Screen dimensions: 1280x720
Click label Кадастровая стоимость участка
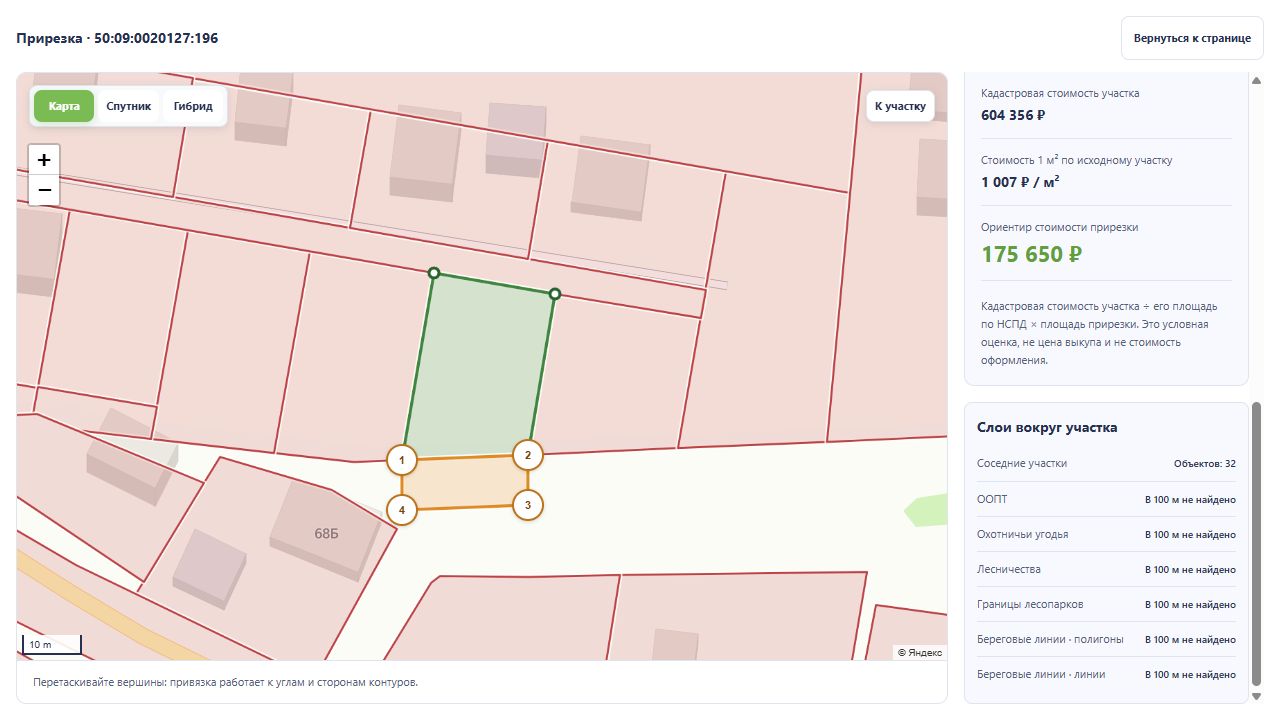[x=1060, y=93]
